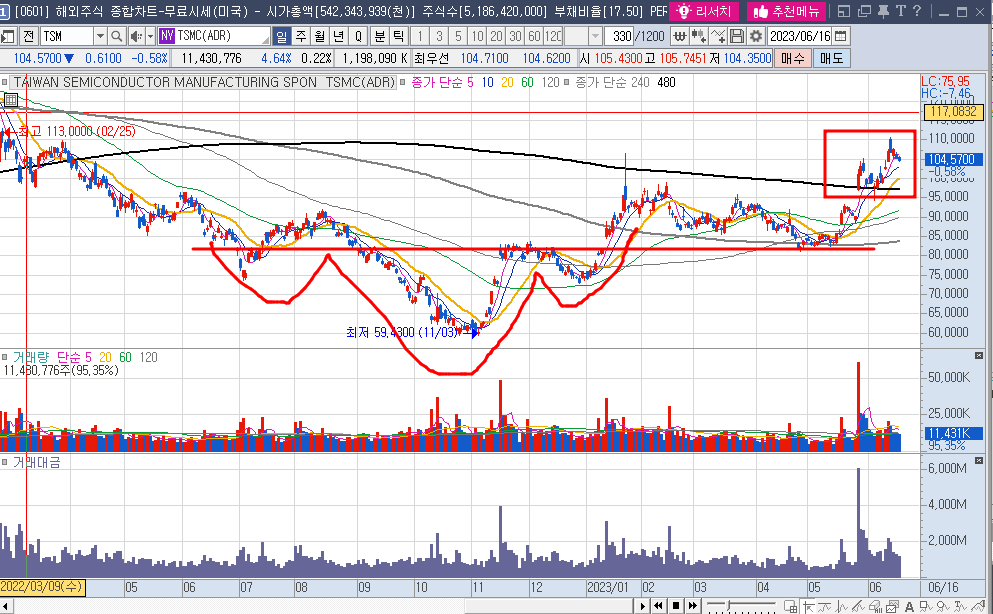Click the 전 button beside symbol field

tap(28, 36)
